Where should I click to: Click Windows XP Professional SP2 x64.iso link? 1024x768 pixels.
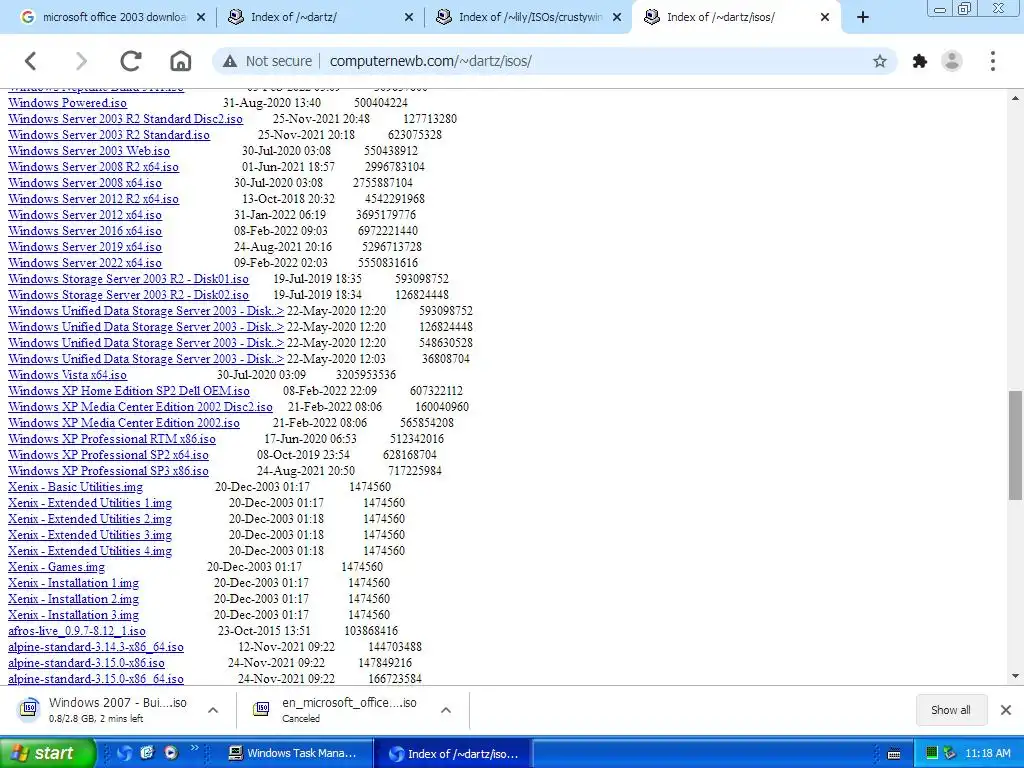[x=108, y=455]
